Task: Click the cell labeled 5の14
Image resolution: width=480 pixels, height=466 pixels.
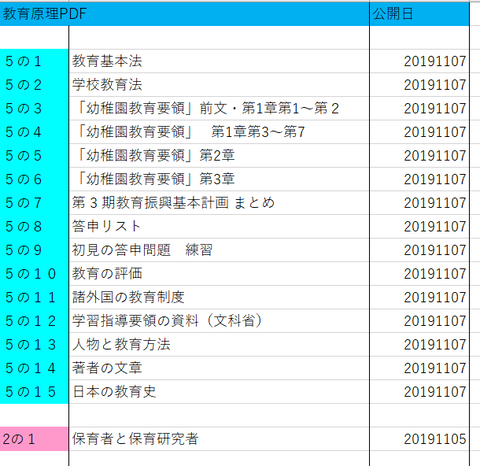Action: click(x=34, y=368)
